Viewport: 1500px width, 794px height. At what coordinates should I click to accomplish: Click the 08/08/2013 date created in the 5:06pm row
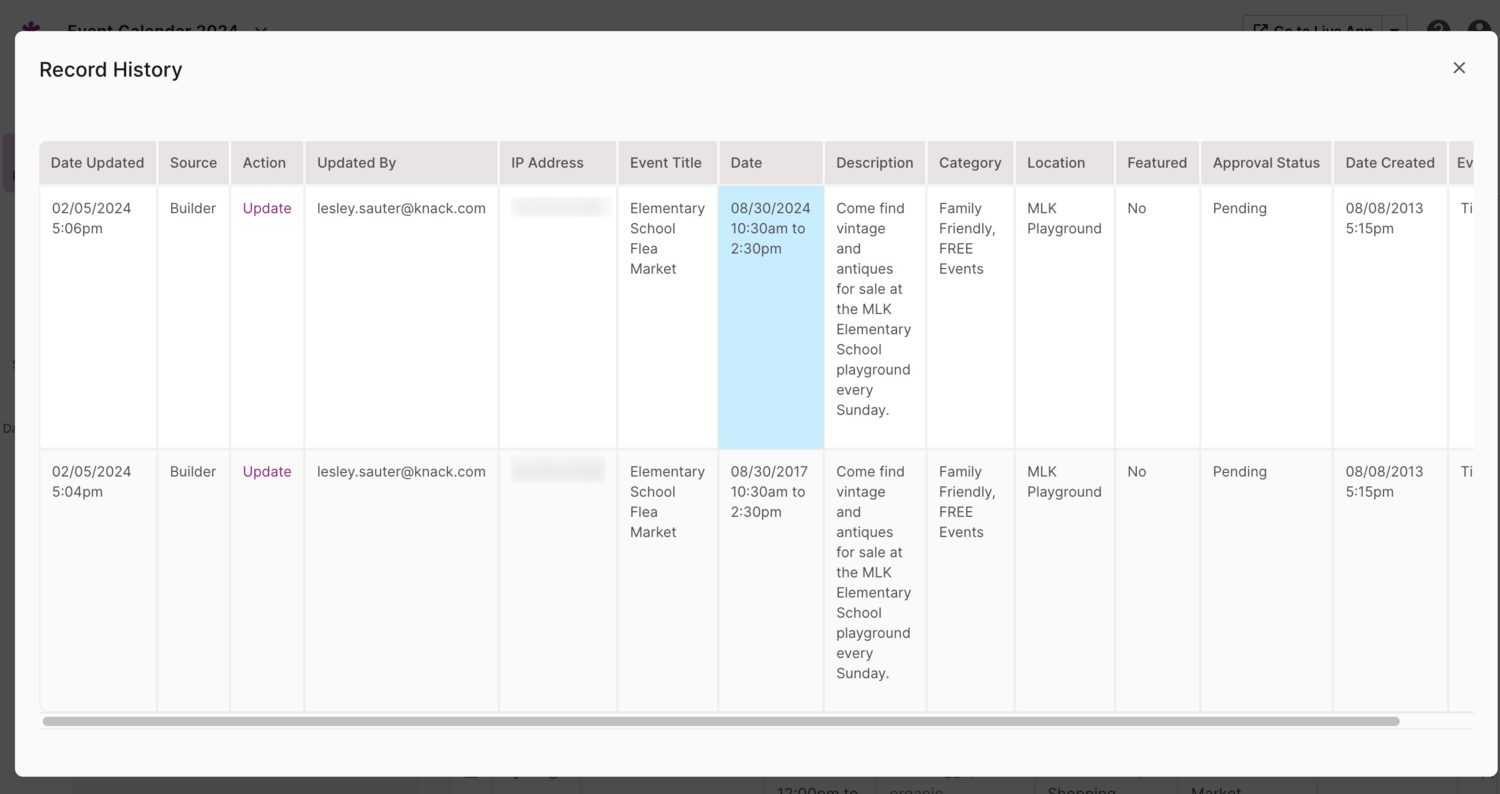pos(1384,218)
